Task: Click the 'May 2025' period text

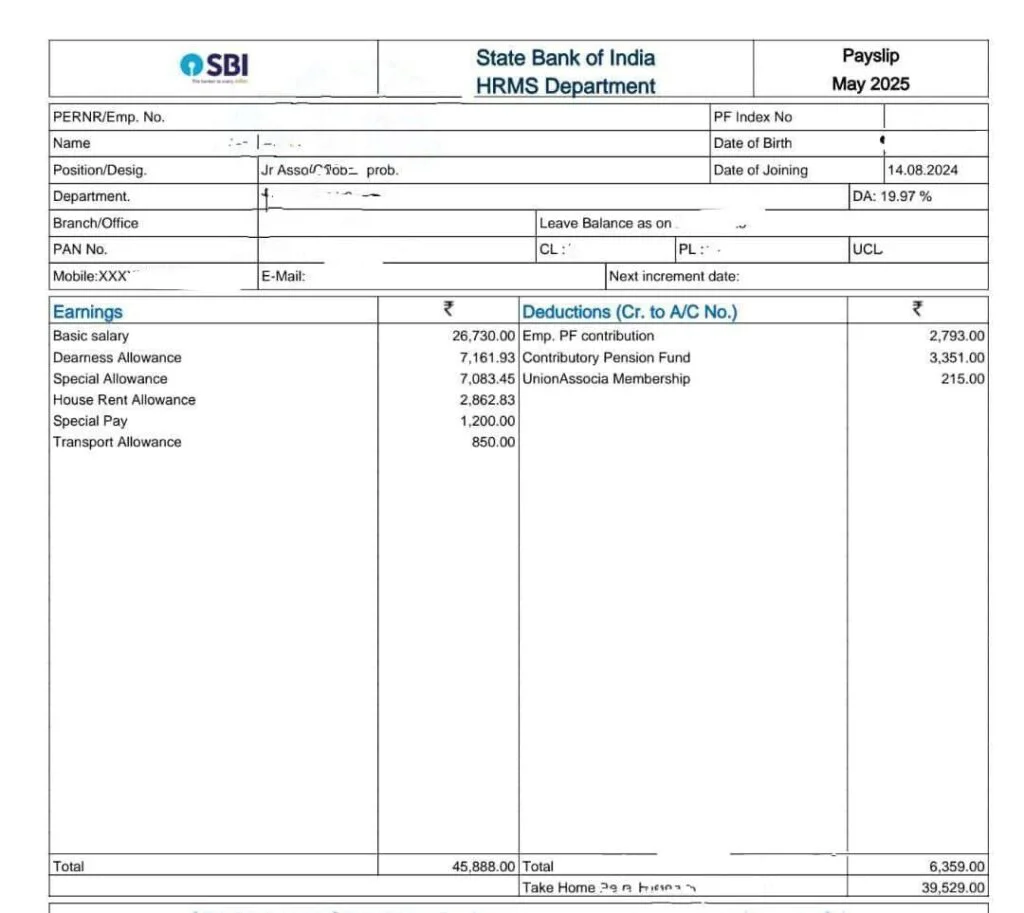Action: 871,84
